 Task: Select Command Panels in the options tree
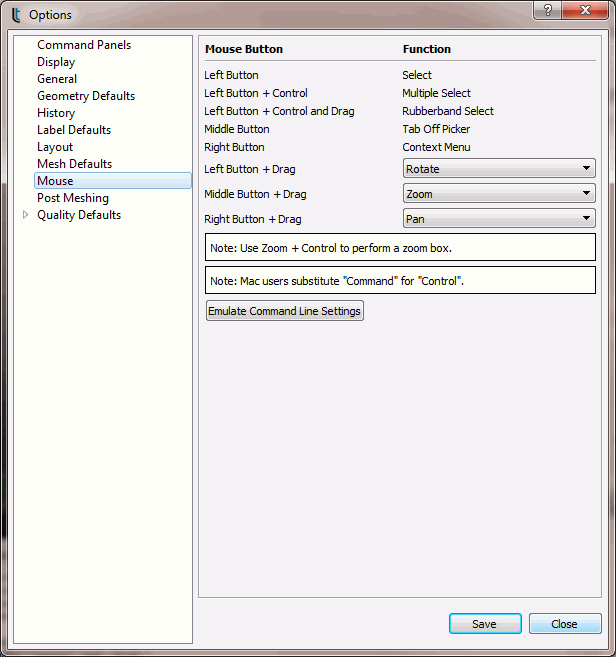[x=84, y=45]
